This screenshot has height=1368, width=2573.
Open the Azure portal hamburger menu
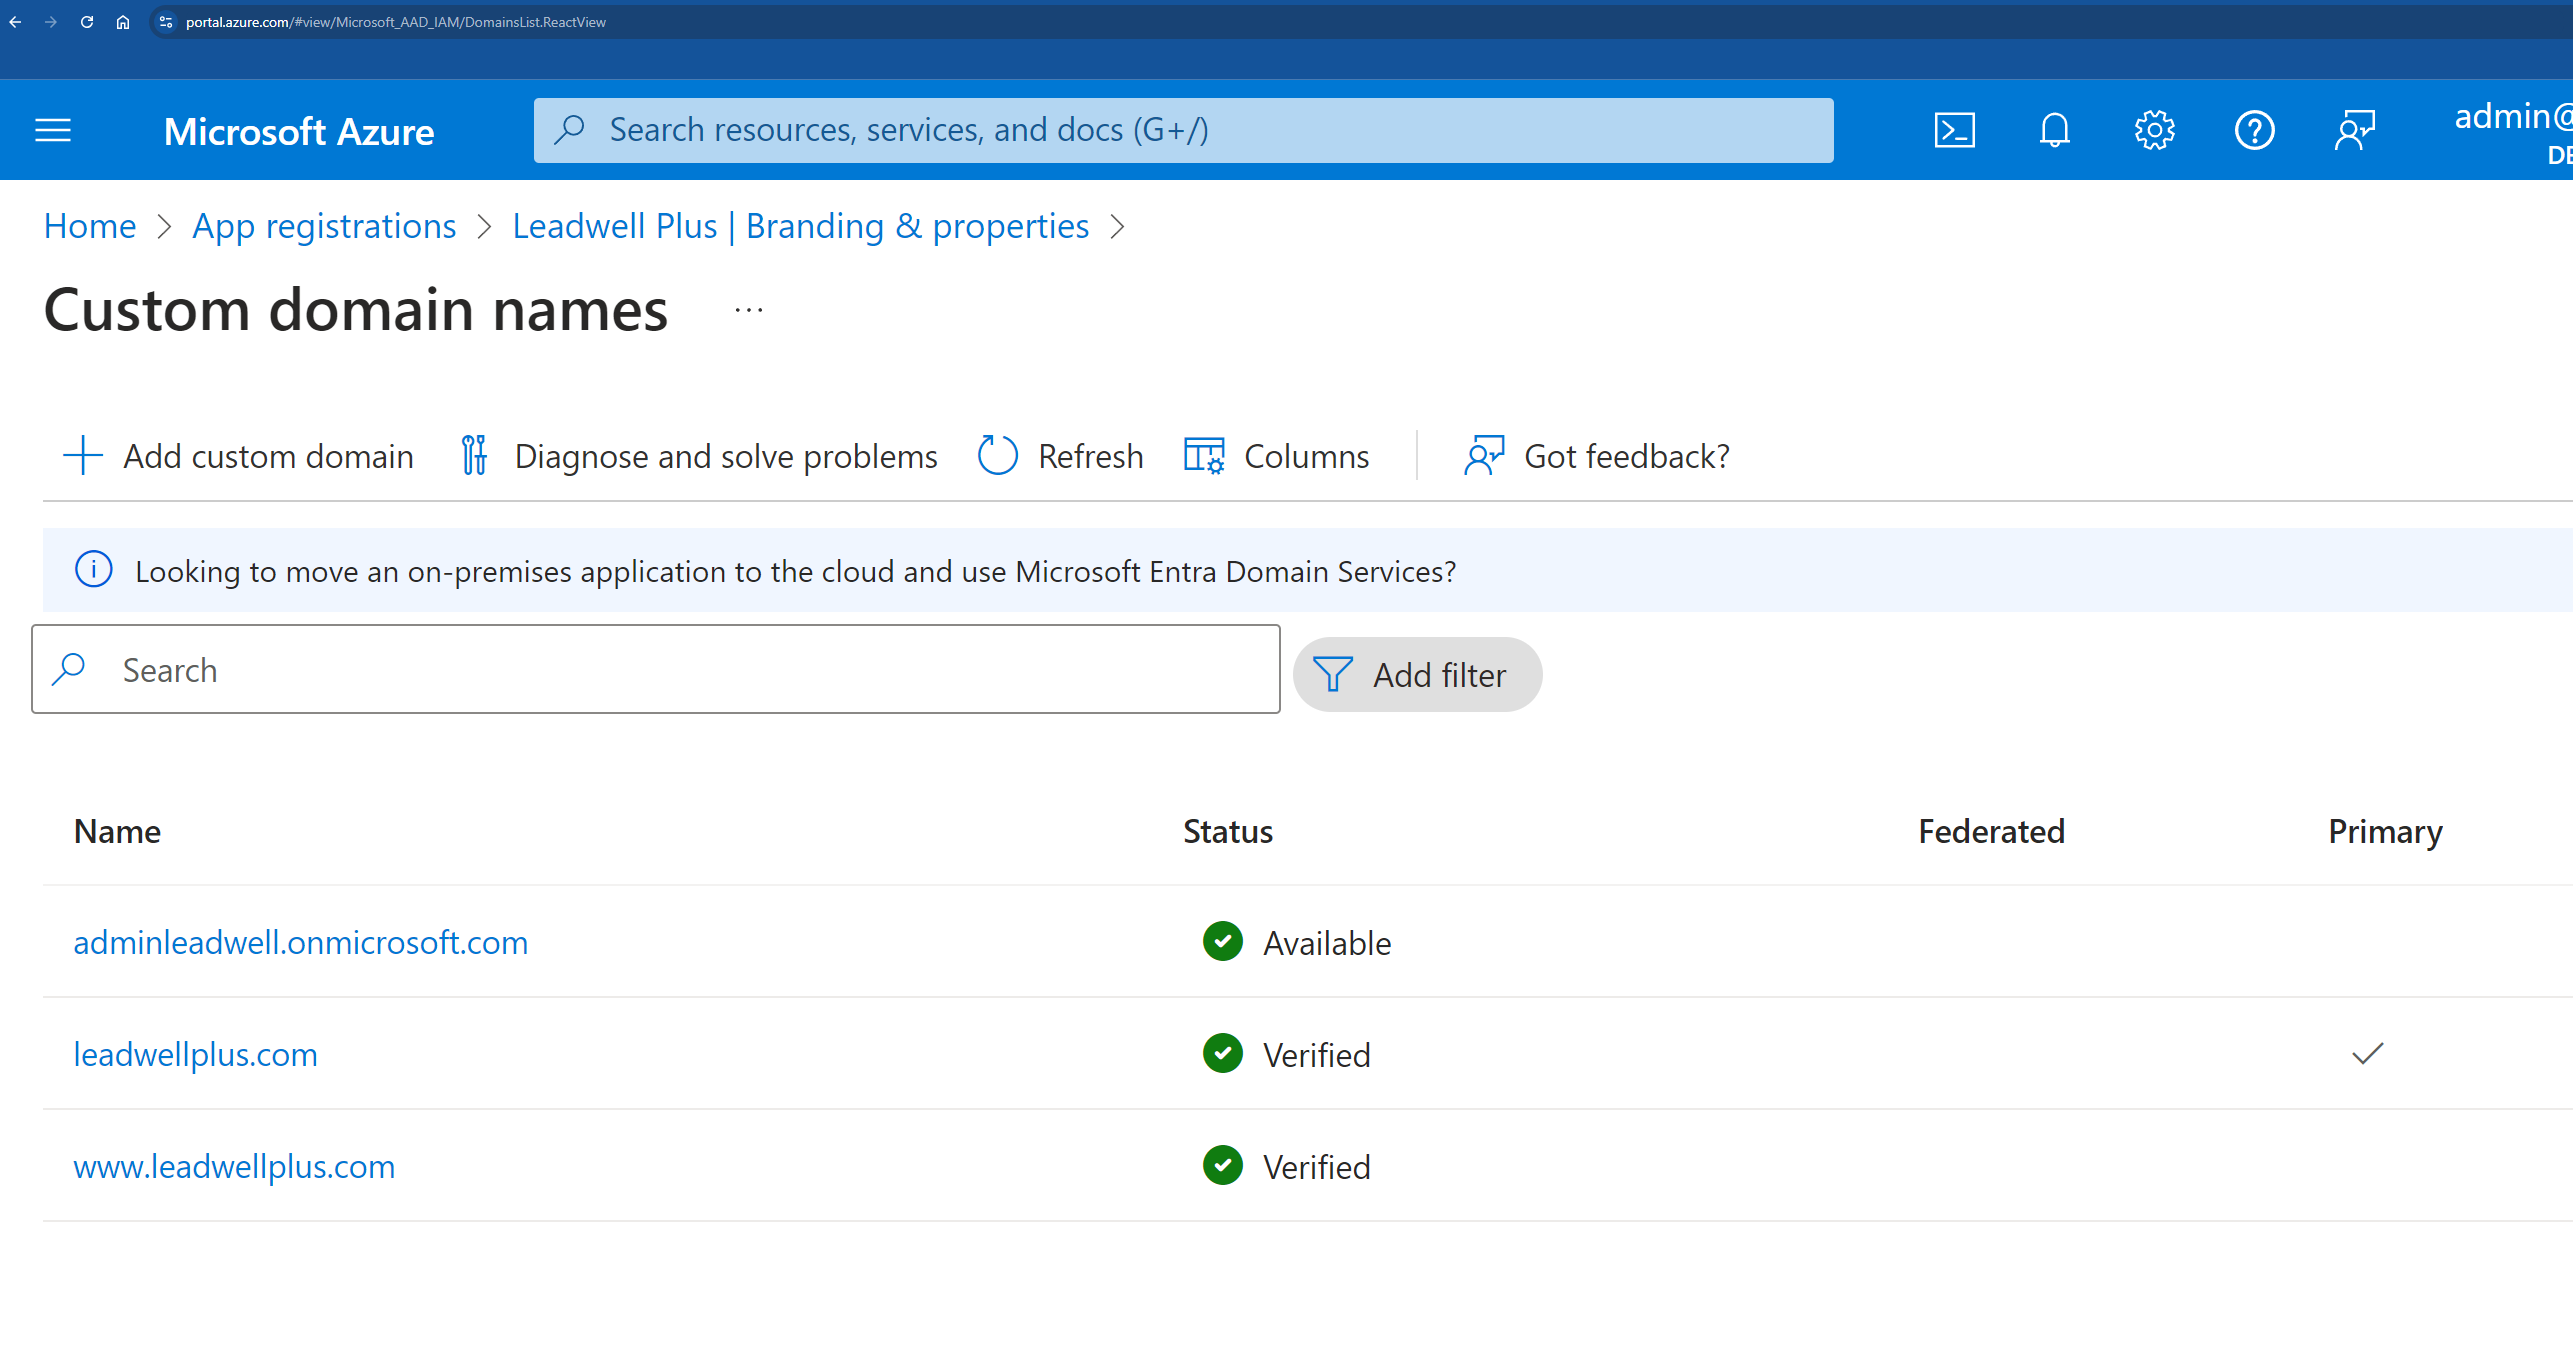pyautogui.click(x=53, y=130)
